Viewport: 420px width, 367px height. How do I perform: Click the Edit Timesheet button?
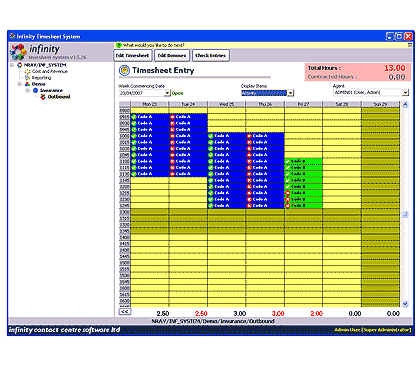click(x=133, y=55)
